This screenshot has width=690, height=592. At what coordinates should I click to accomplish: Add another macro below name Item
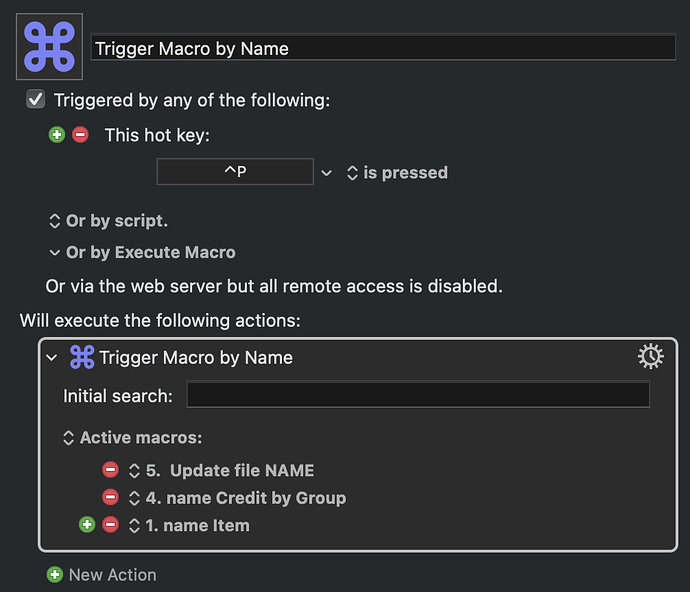tap(87, 525)
